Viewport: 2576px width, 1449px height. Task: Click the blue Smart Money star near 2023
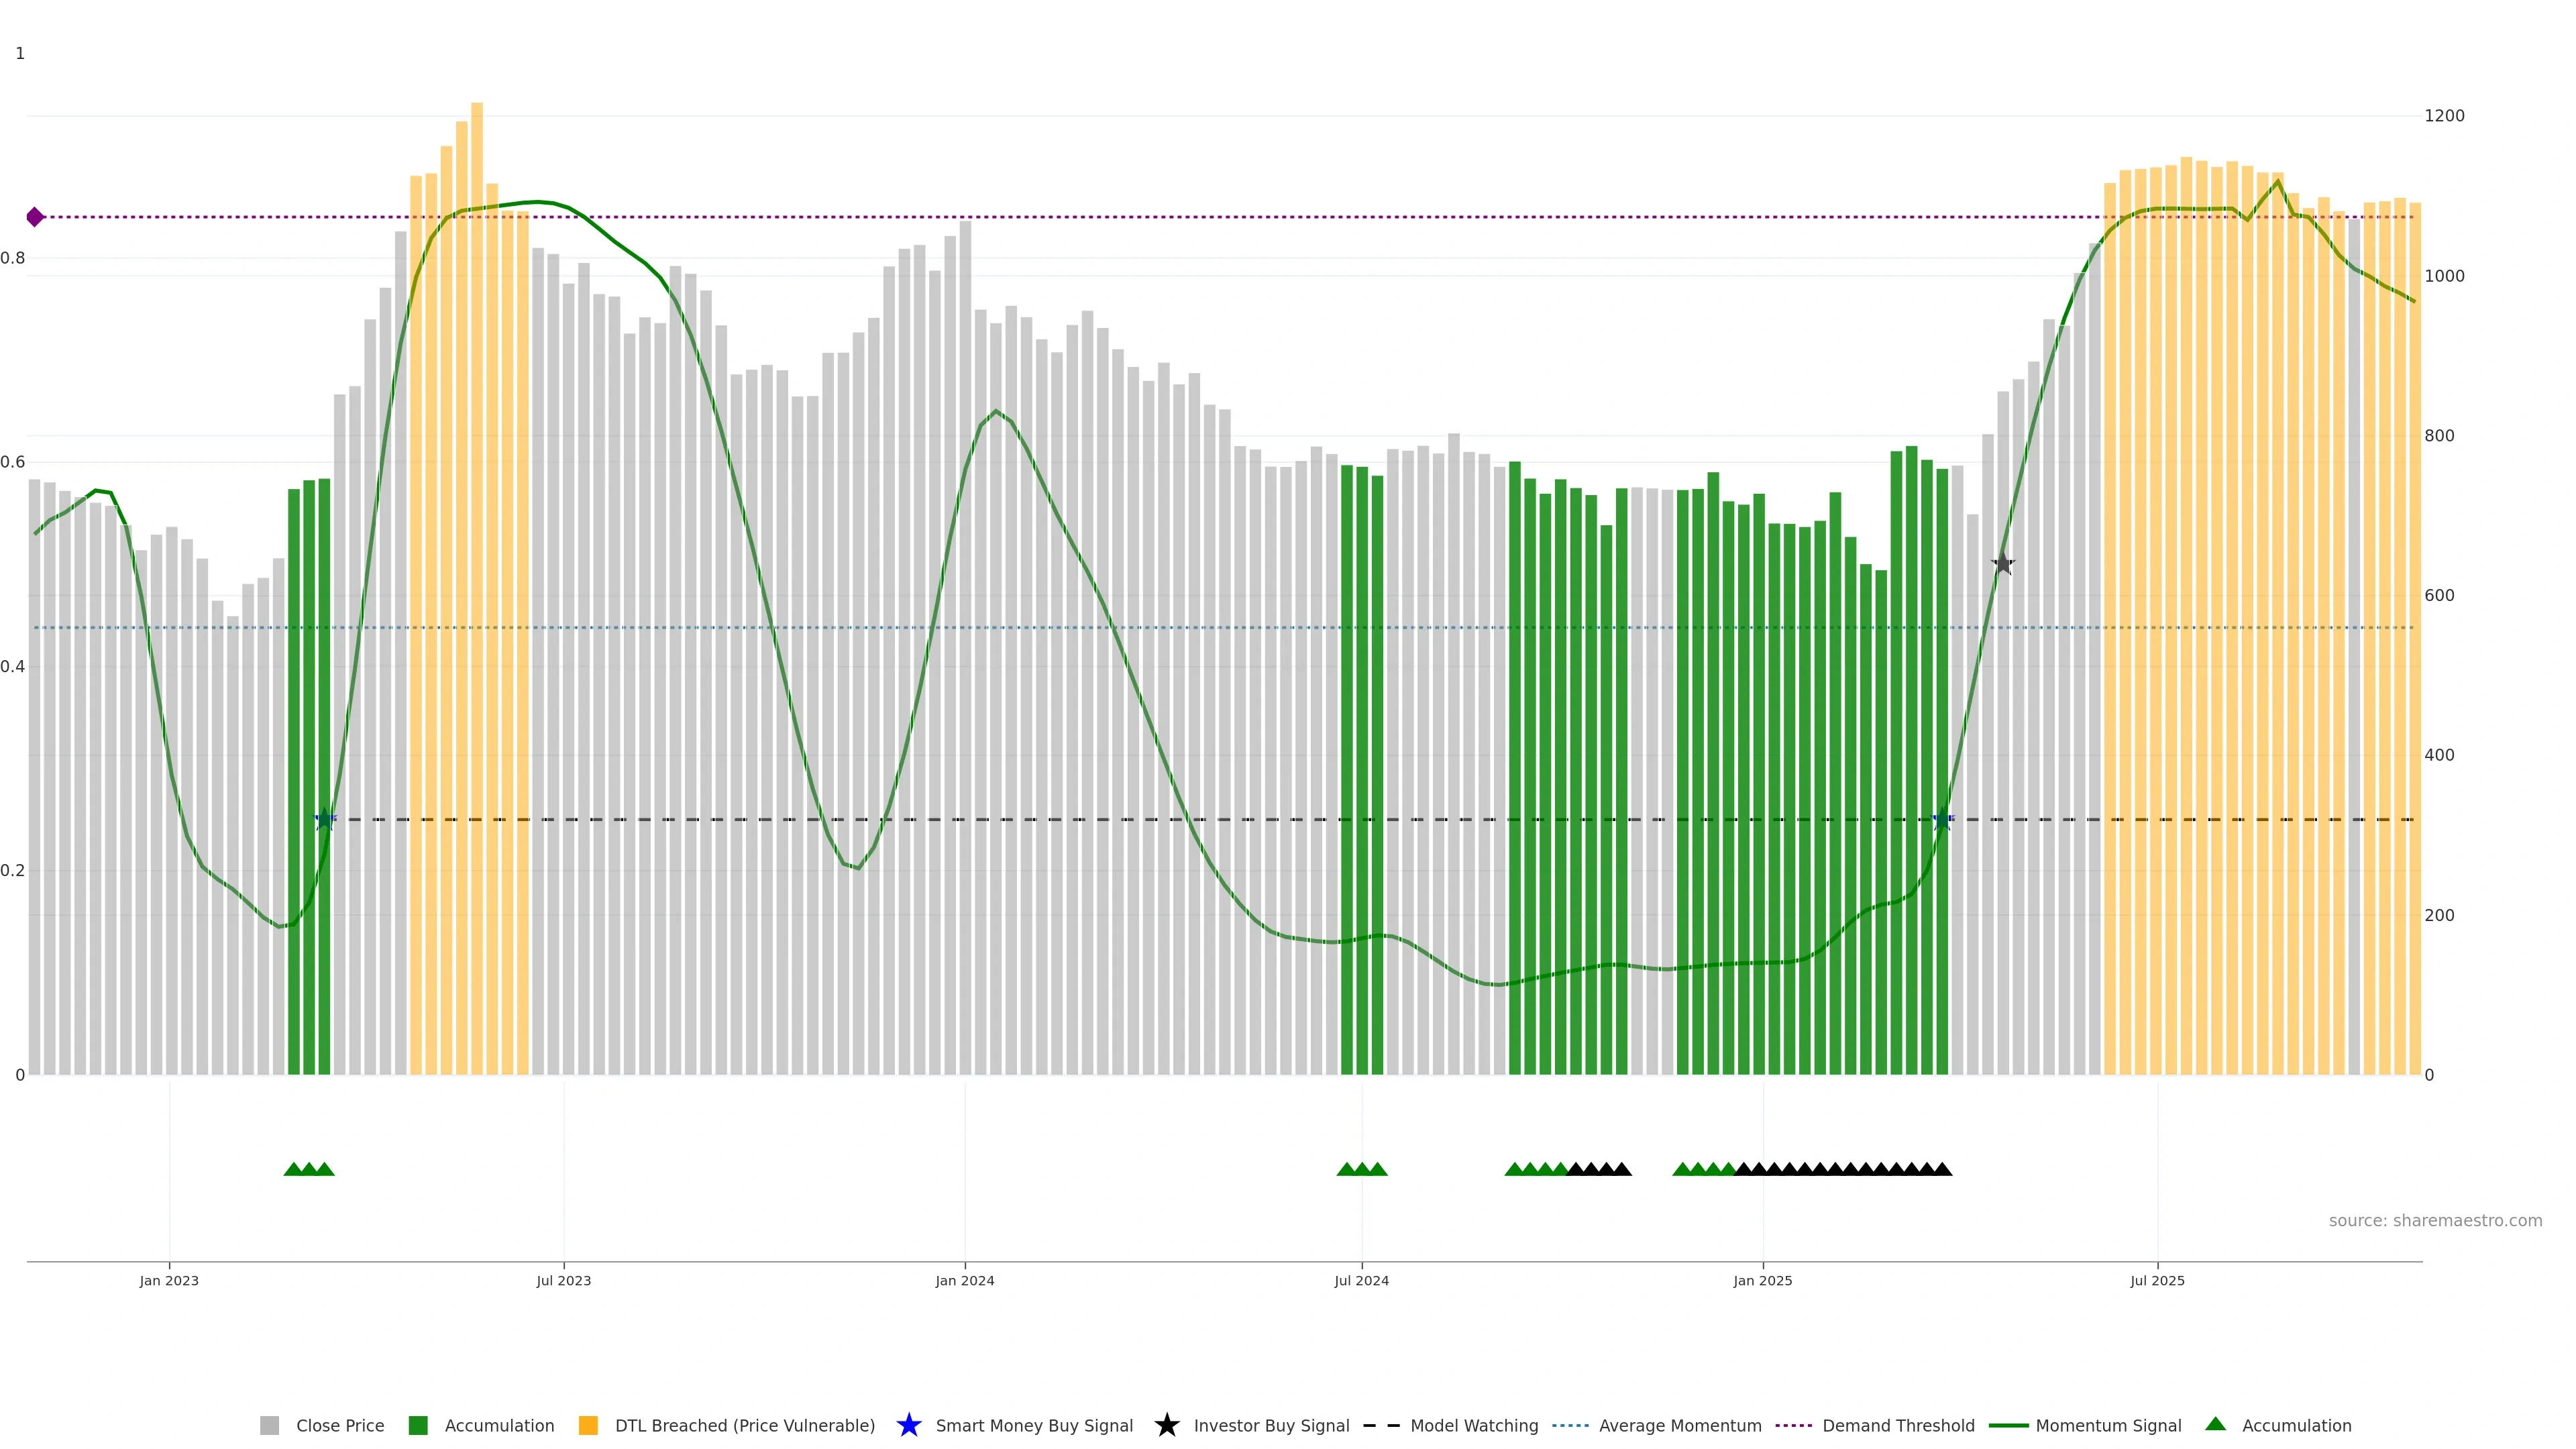pyautogui.click(x=324, y=820)
